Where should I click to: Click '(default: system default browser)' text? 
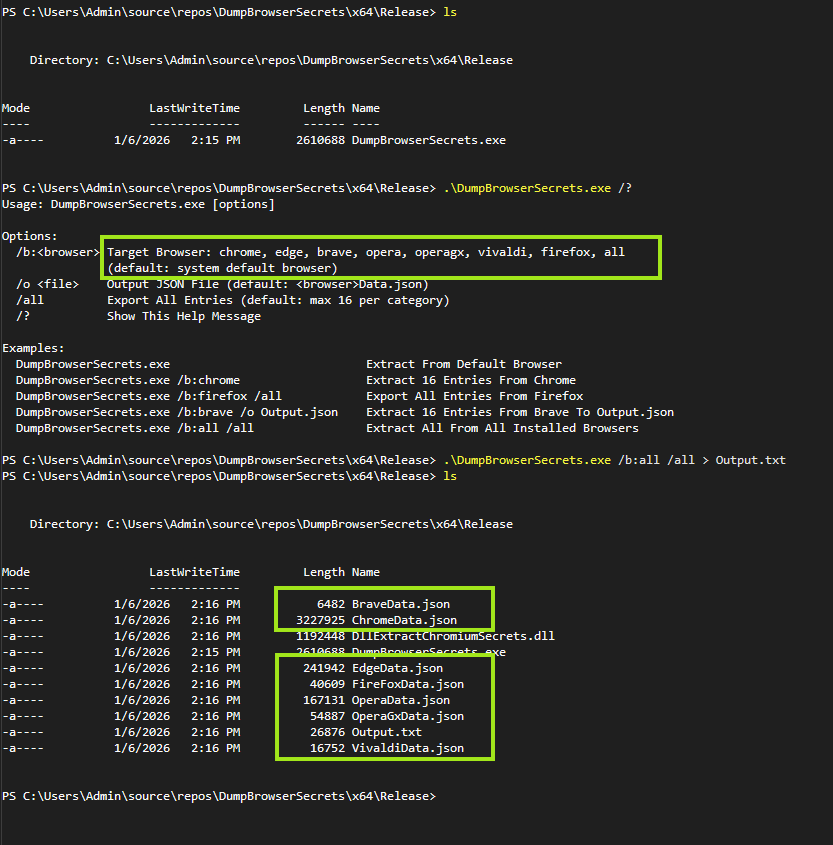pyautogui.click(x=222, y=268)
